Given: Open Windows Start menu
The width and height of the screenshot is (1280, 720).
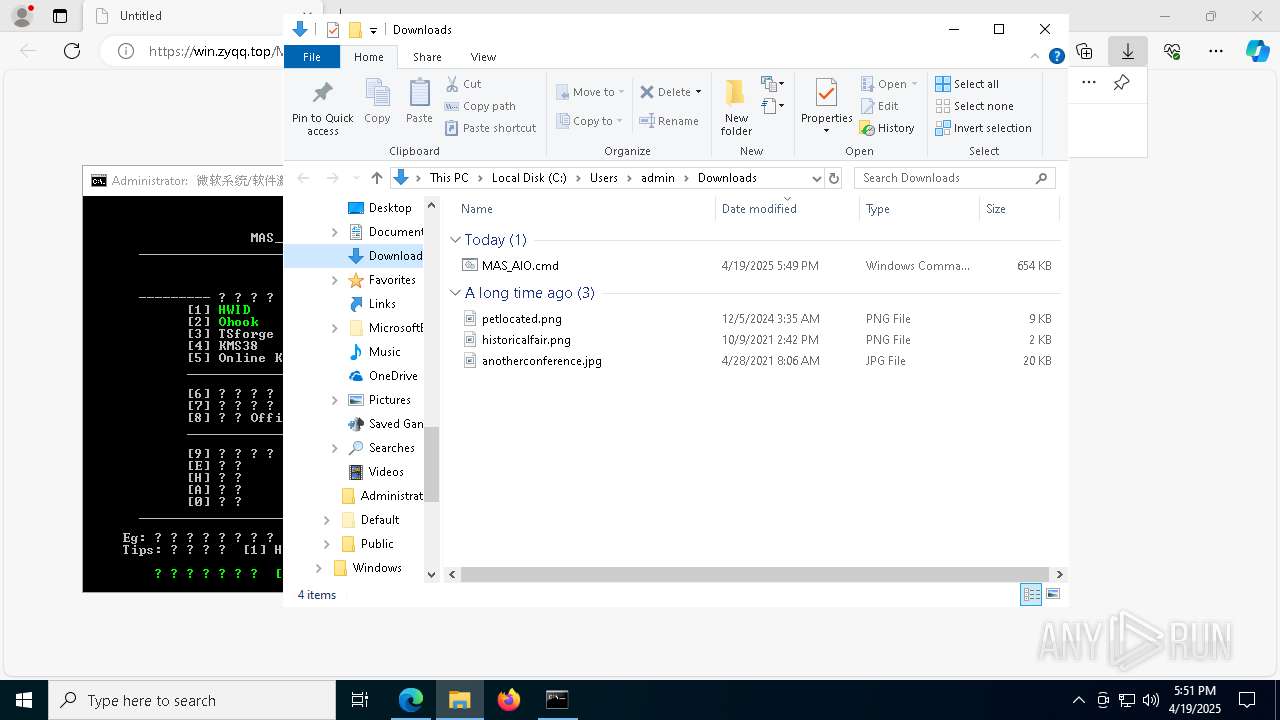Looking at the screenshot, I should (x=23, y=700).
